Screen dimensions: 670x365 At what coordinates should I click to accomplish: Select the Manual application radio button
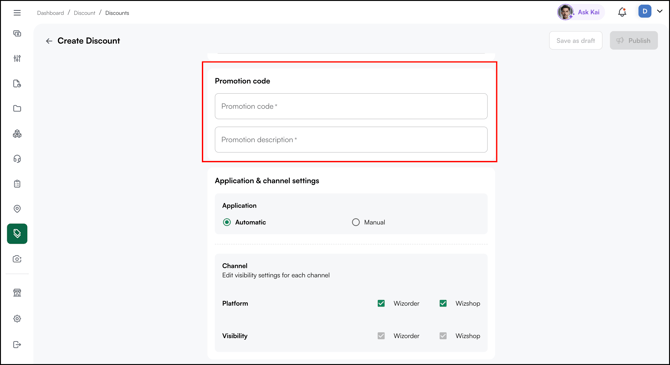click(x=356, y=222)
